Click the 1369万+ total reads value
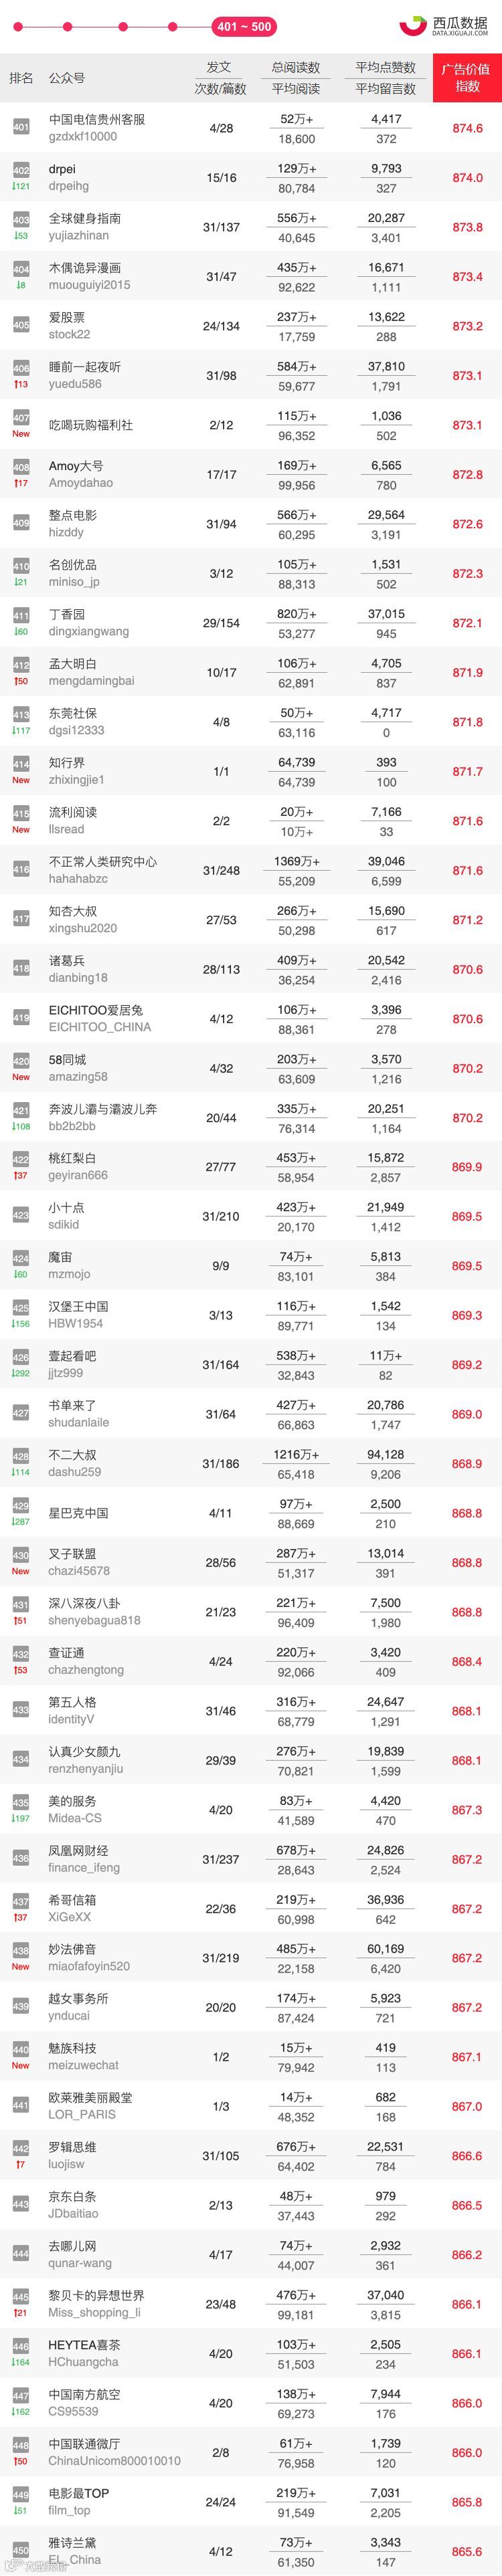Screen dimensions: 502x2576 [x=296, y=861]
